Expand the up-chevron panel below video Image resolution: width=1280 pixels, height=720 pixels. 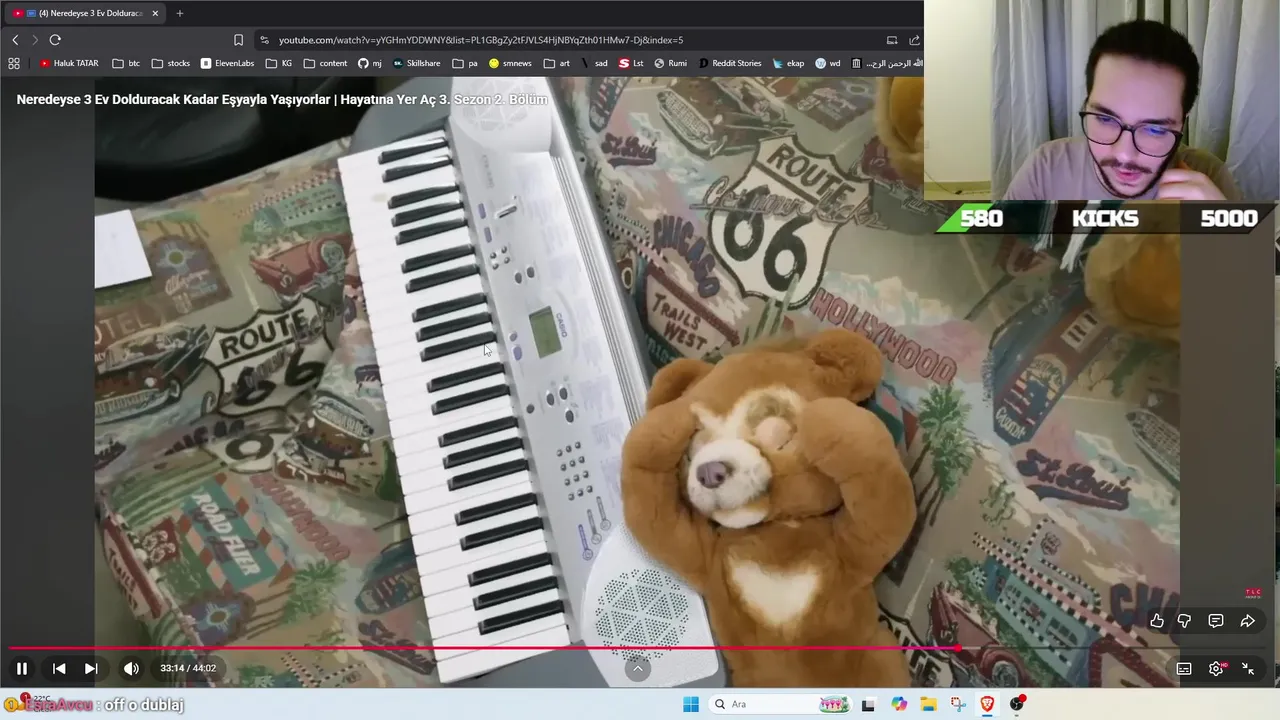(638, 669)
